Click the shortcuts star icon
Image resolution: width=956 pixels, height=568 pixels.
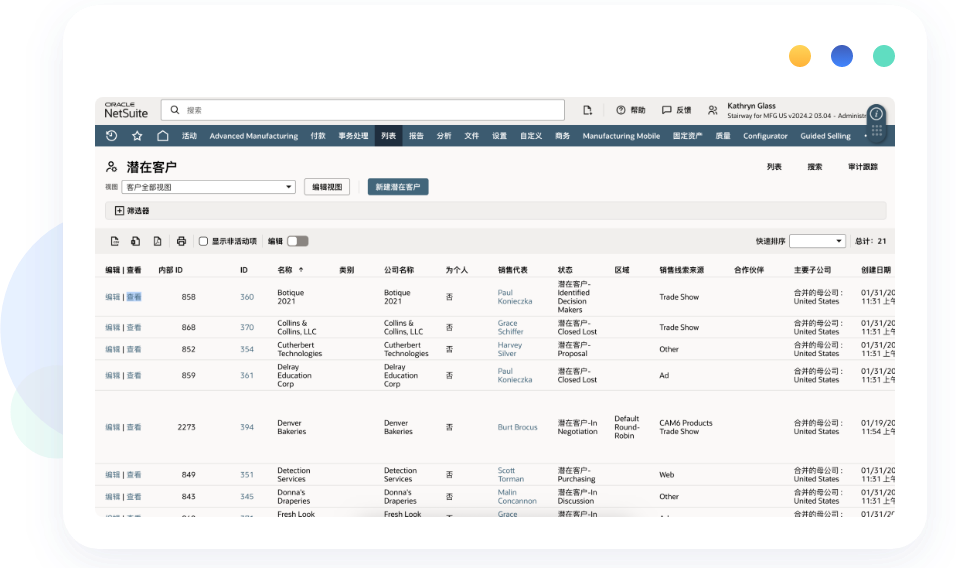(x=137, y=136)
